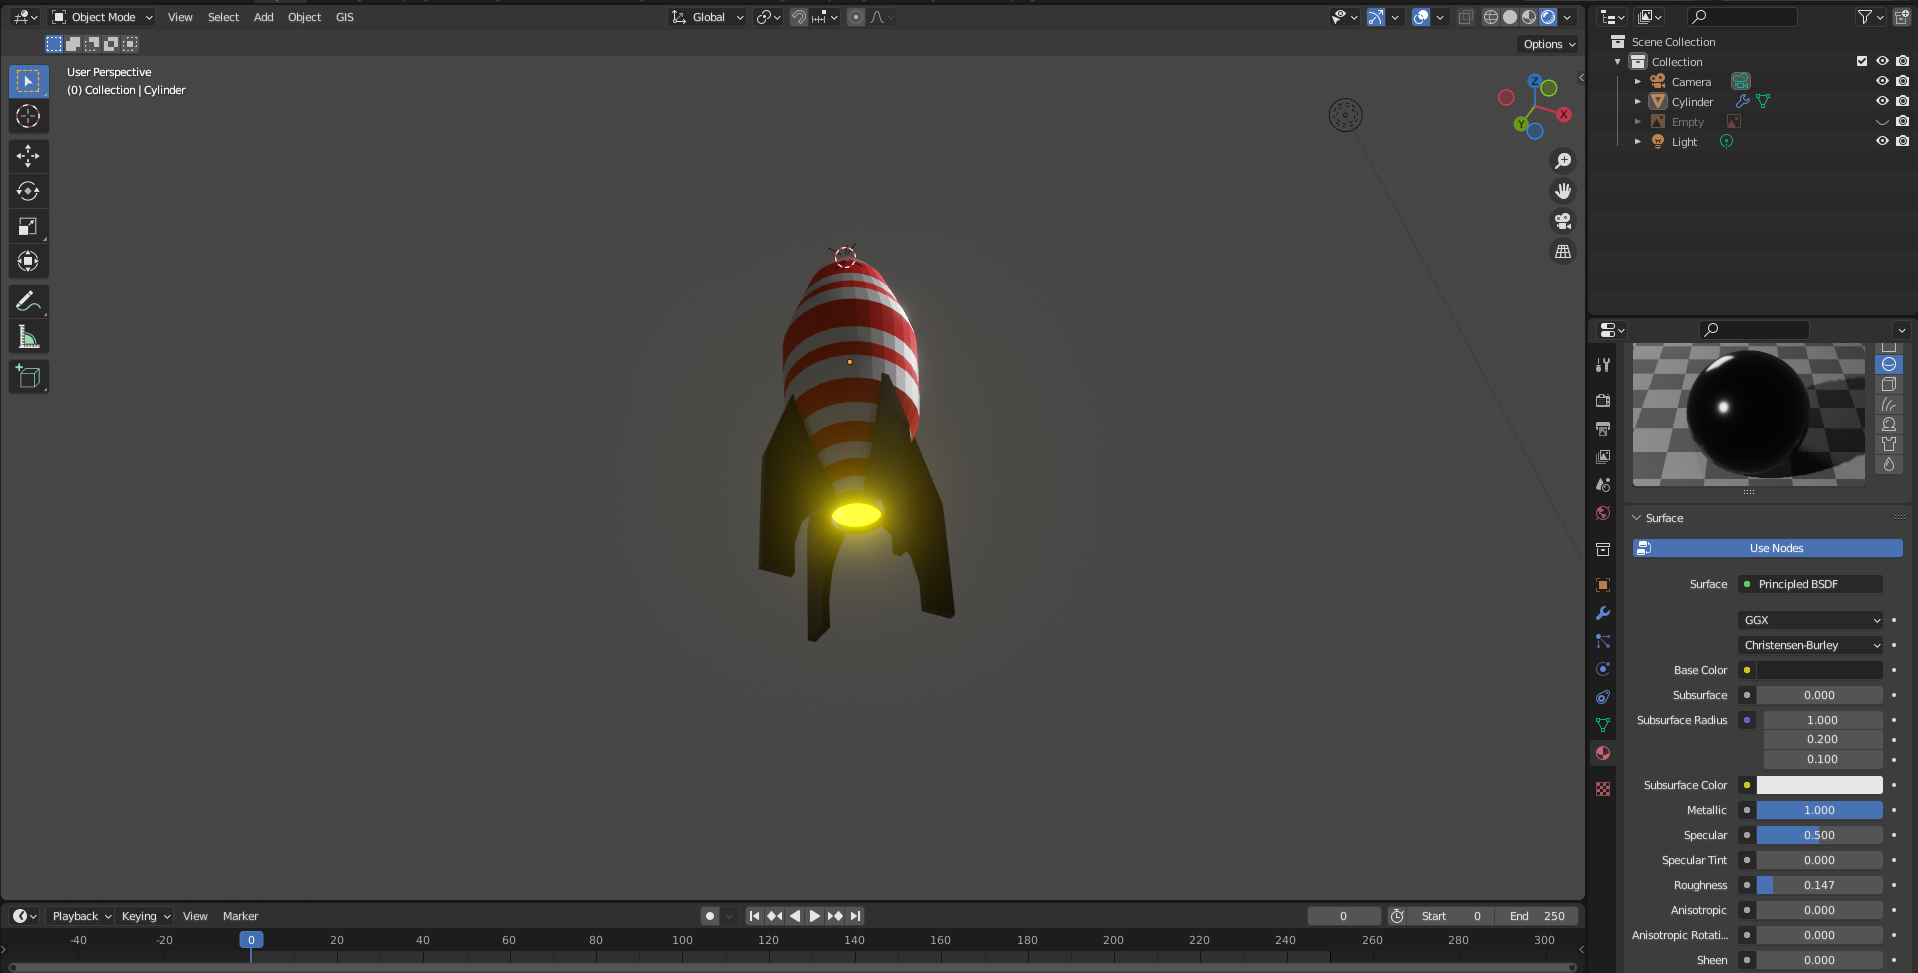Activate the Scale tool
Viewport: 1918px width, 973px height.
[28, 227]
